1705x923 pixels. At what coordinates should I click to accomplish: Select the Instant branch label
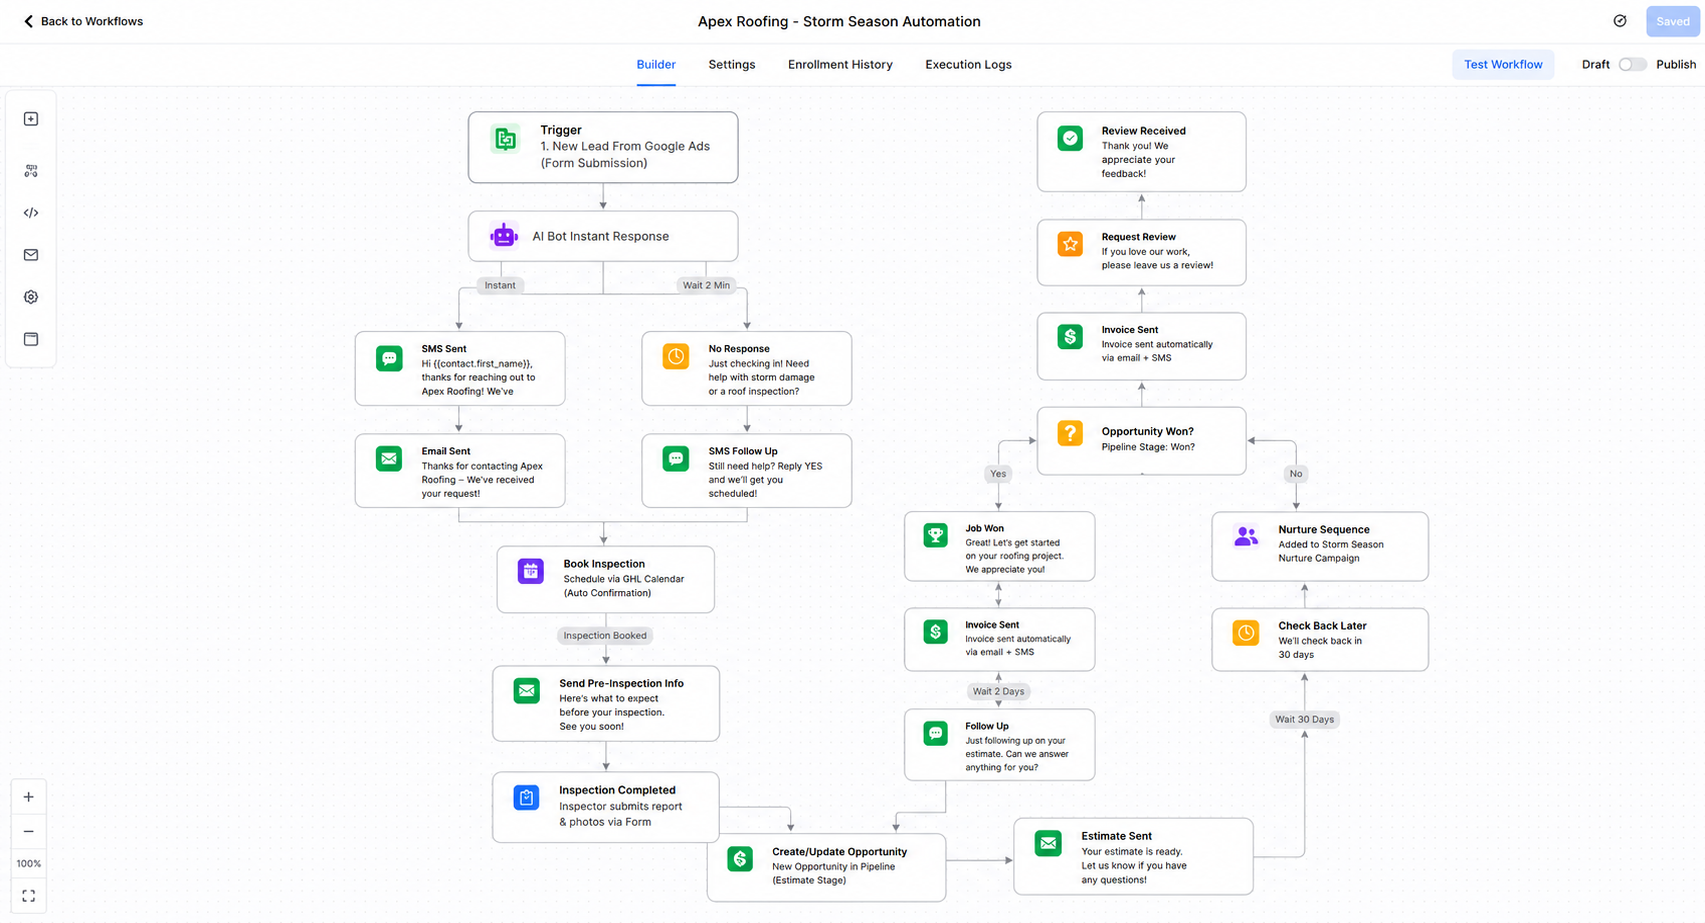click(500, 285)
